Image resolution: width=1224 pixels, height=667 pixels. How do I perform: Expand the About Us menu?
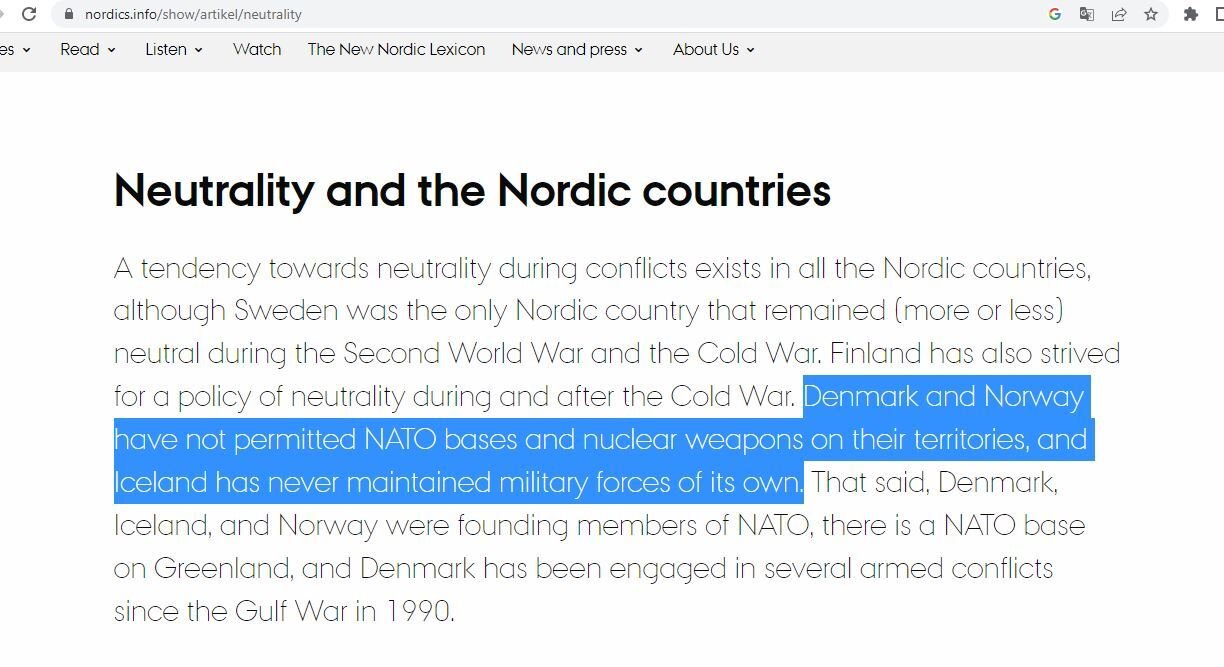(713, 49)
